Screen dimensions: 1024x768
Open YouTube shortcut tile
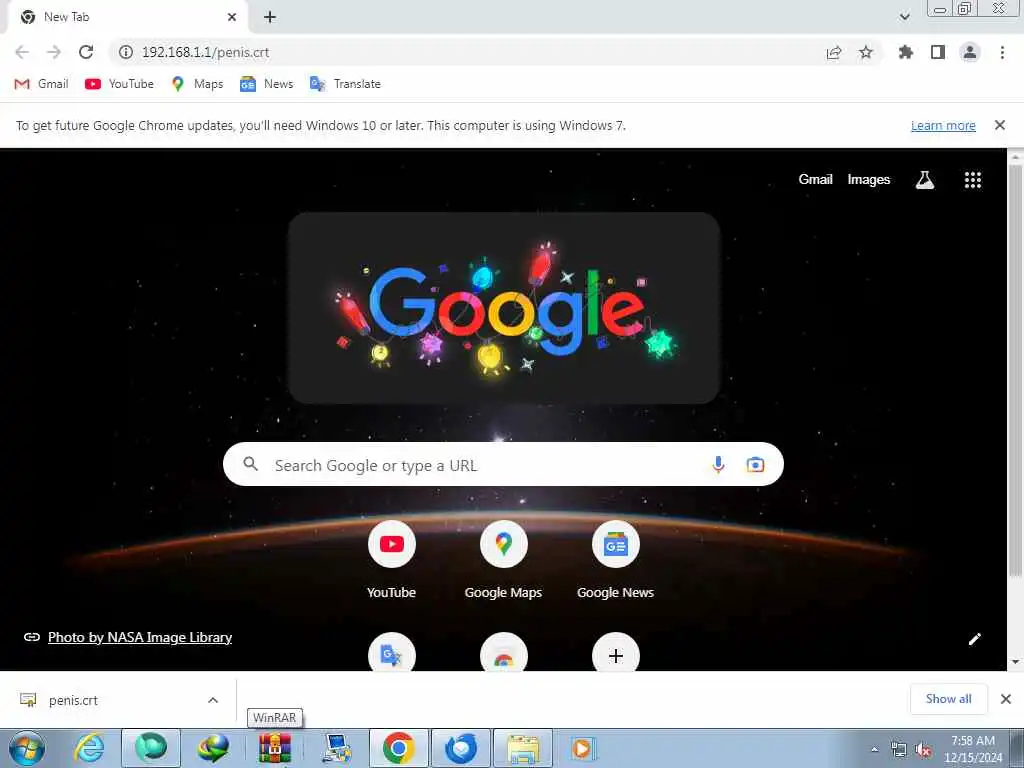(x=392, y=560)
